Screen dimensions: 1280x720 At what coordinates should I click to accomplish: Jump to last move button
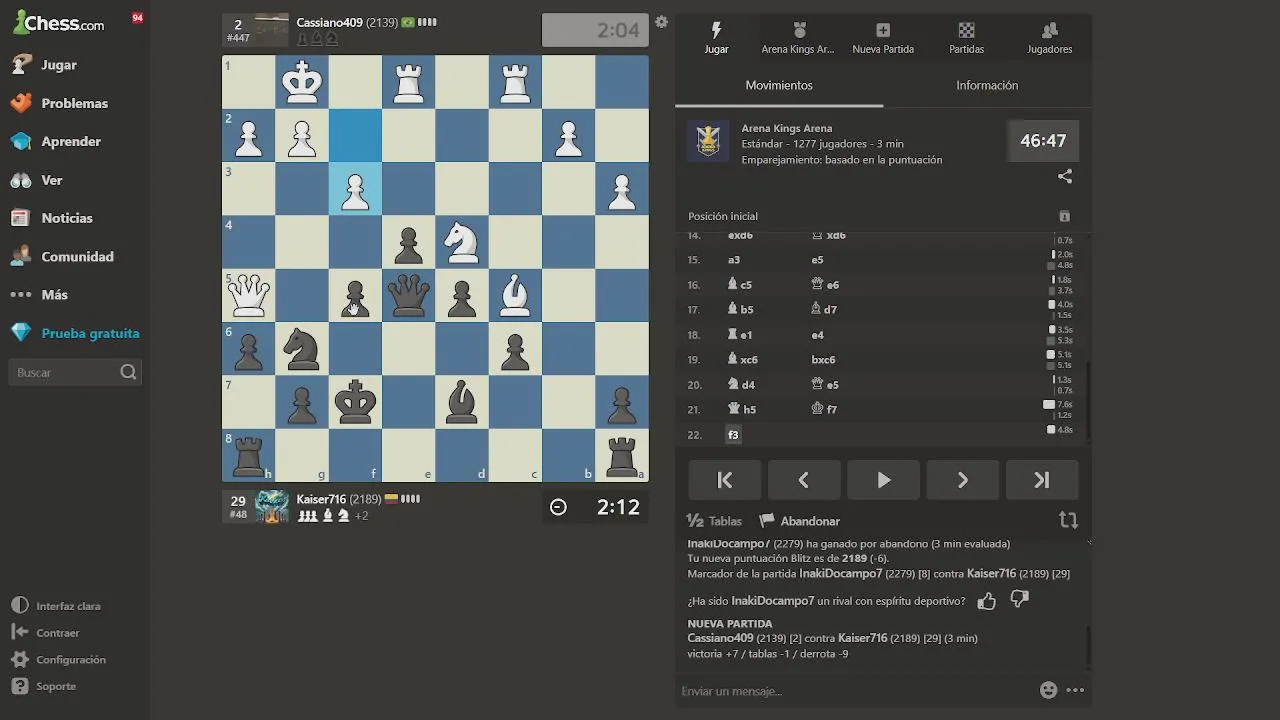coord(1042,480)
